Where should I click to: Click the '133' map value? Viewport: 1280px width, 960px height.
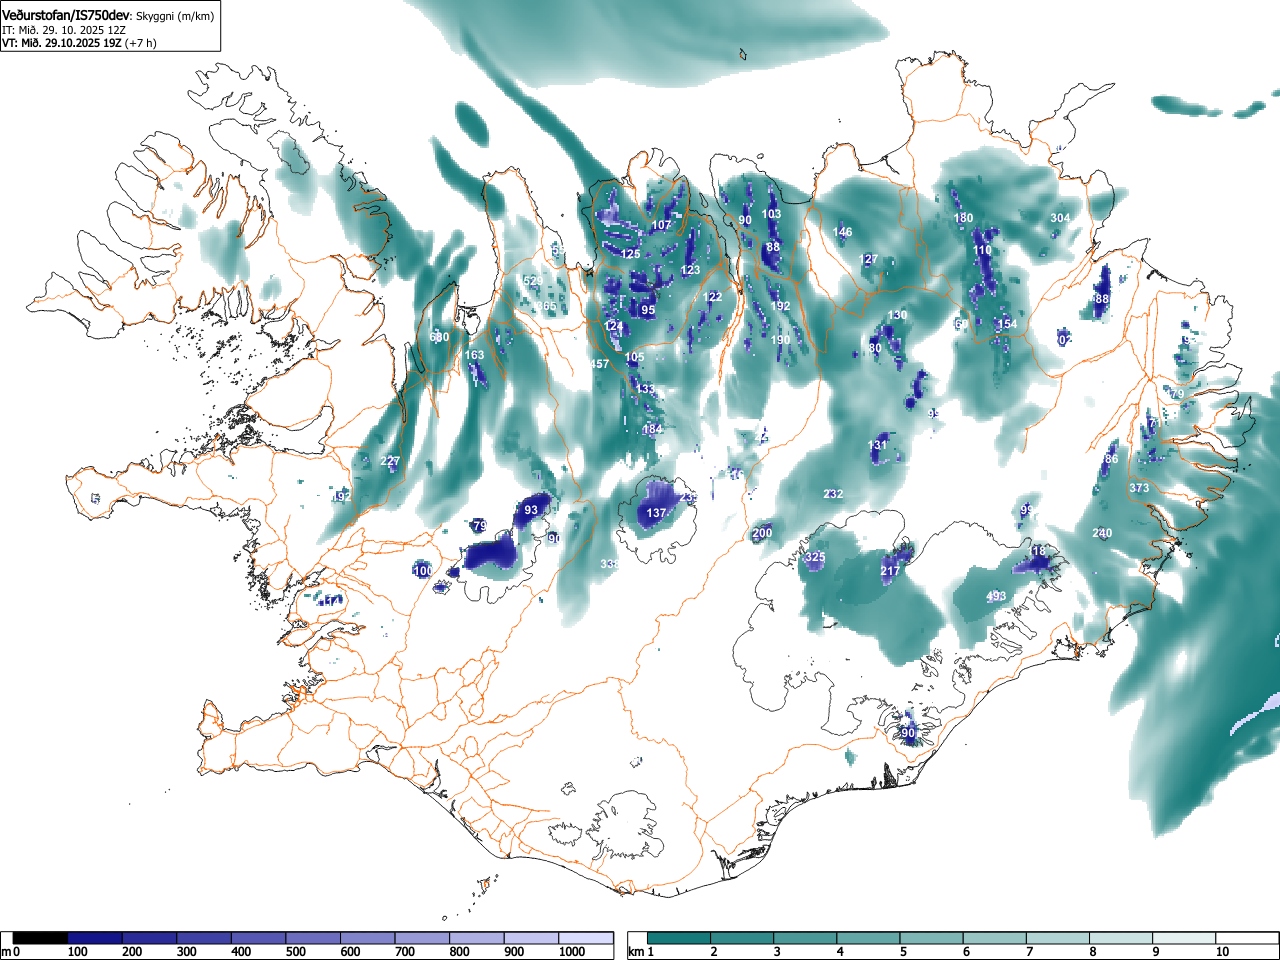pos(646,389)
